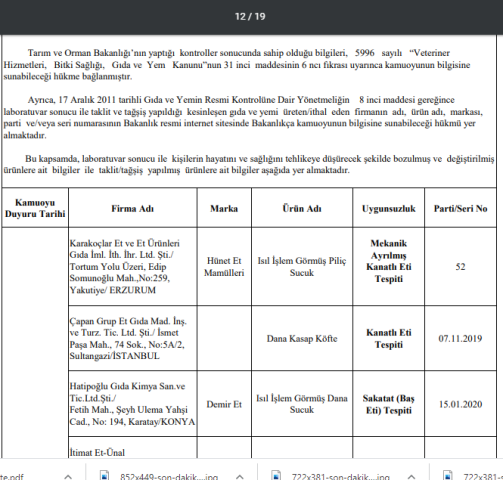Click the Kamuoyu Duyuru Tarihi header cell
Viewport: 503px width, 480px height.
pyautogui.click(x=35, y=208)
